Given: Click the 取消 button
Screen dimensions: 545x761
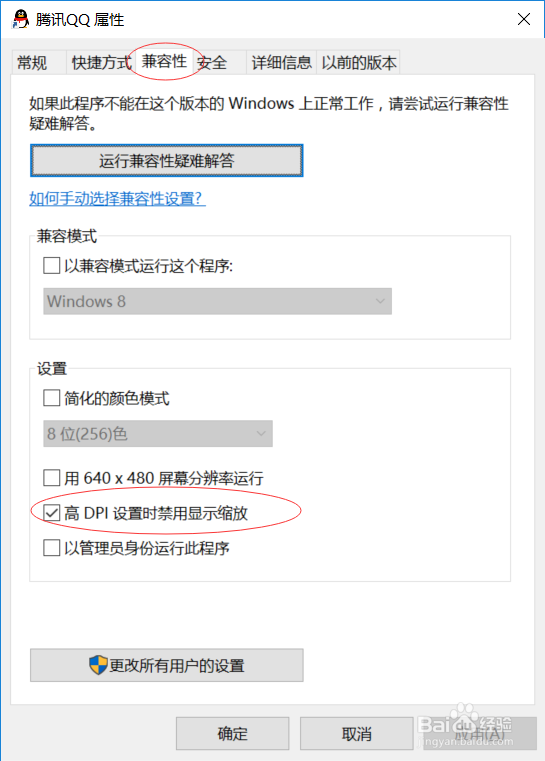Looking at the screenshot, I should point(356,733).
